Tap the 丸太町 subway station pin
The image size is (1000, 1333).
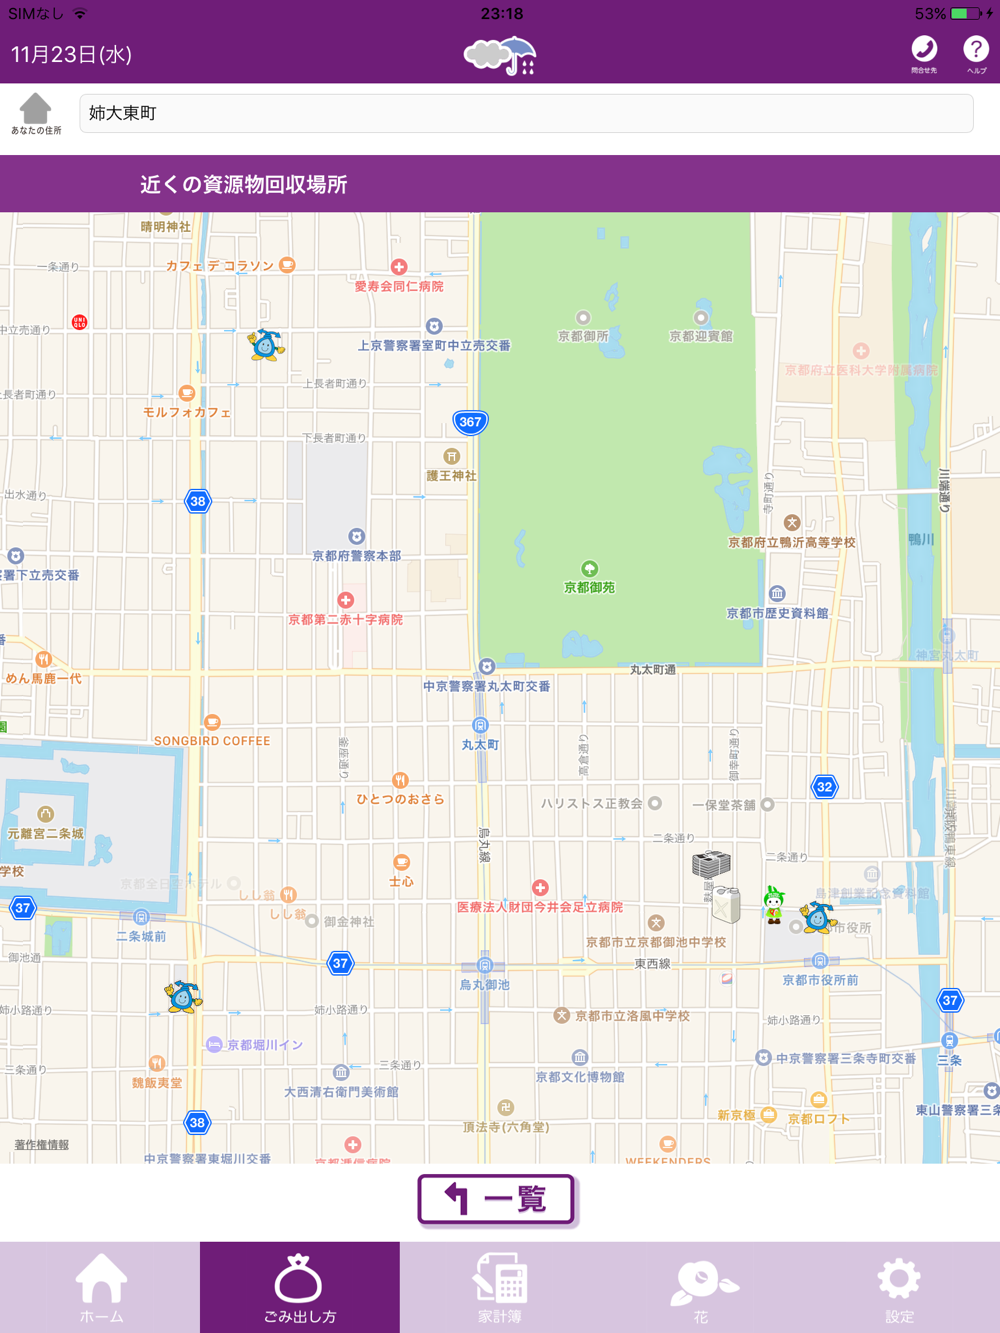480,725
